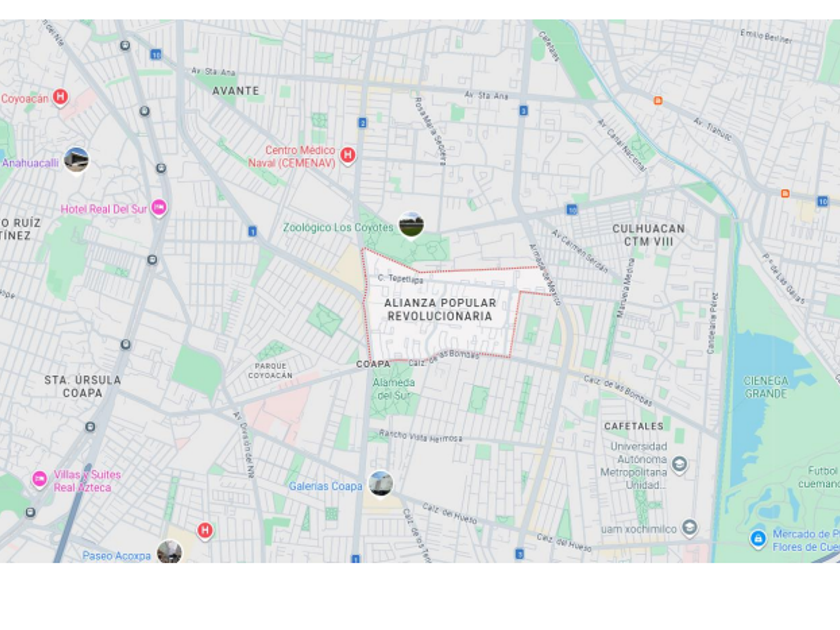Click the Paseo Acoxpa label
The image size is (840, 630).
tap(116, 556)
